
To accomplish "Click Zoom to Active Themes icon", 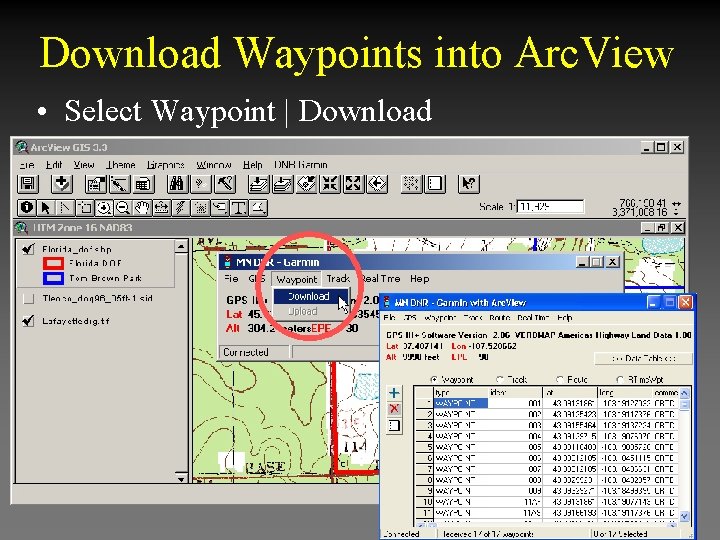I will pyautogui.click(x=282, y=184).
